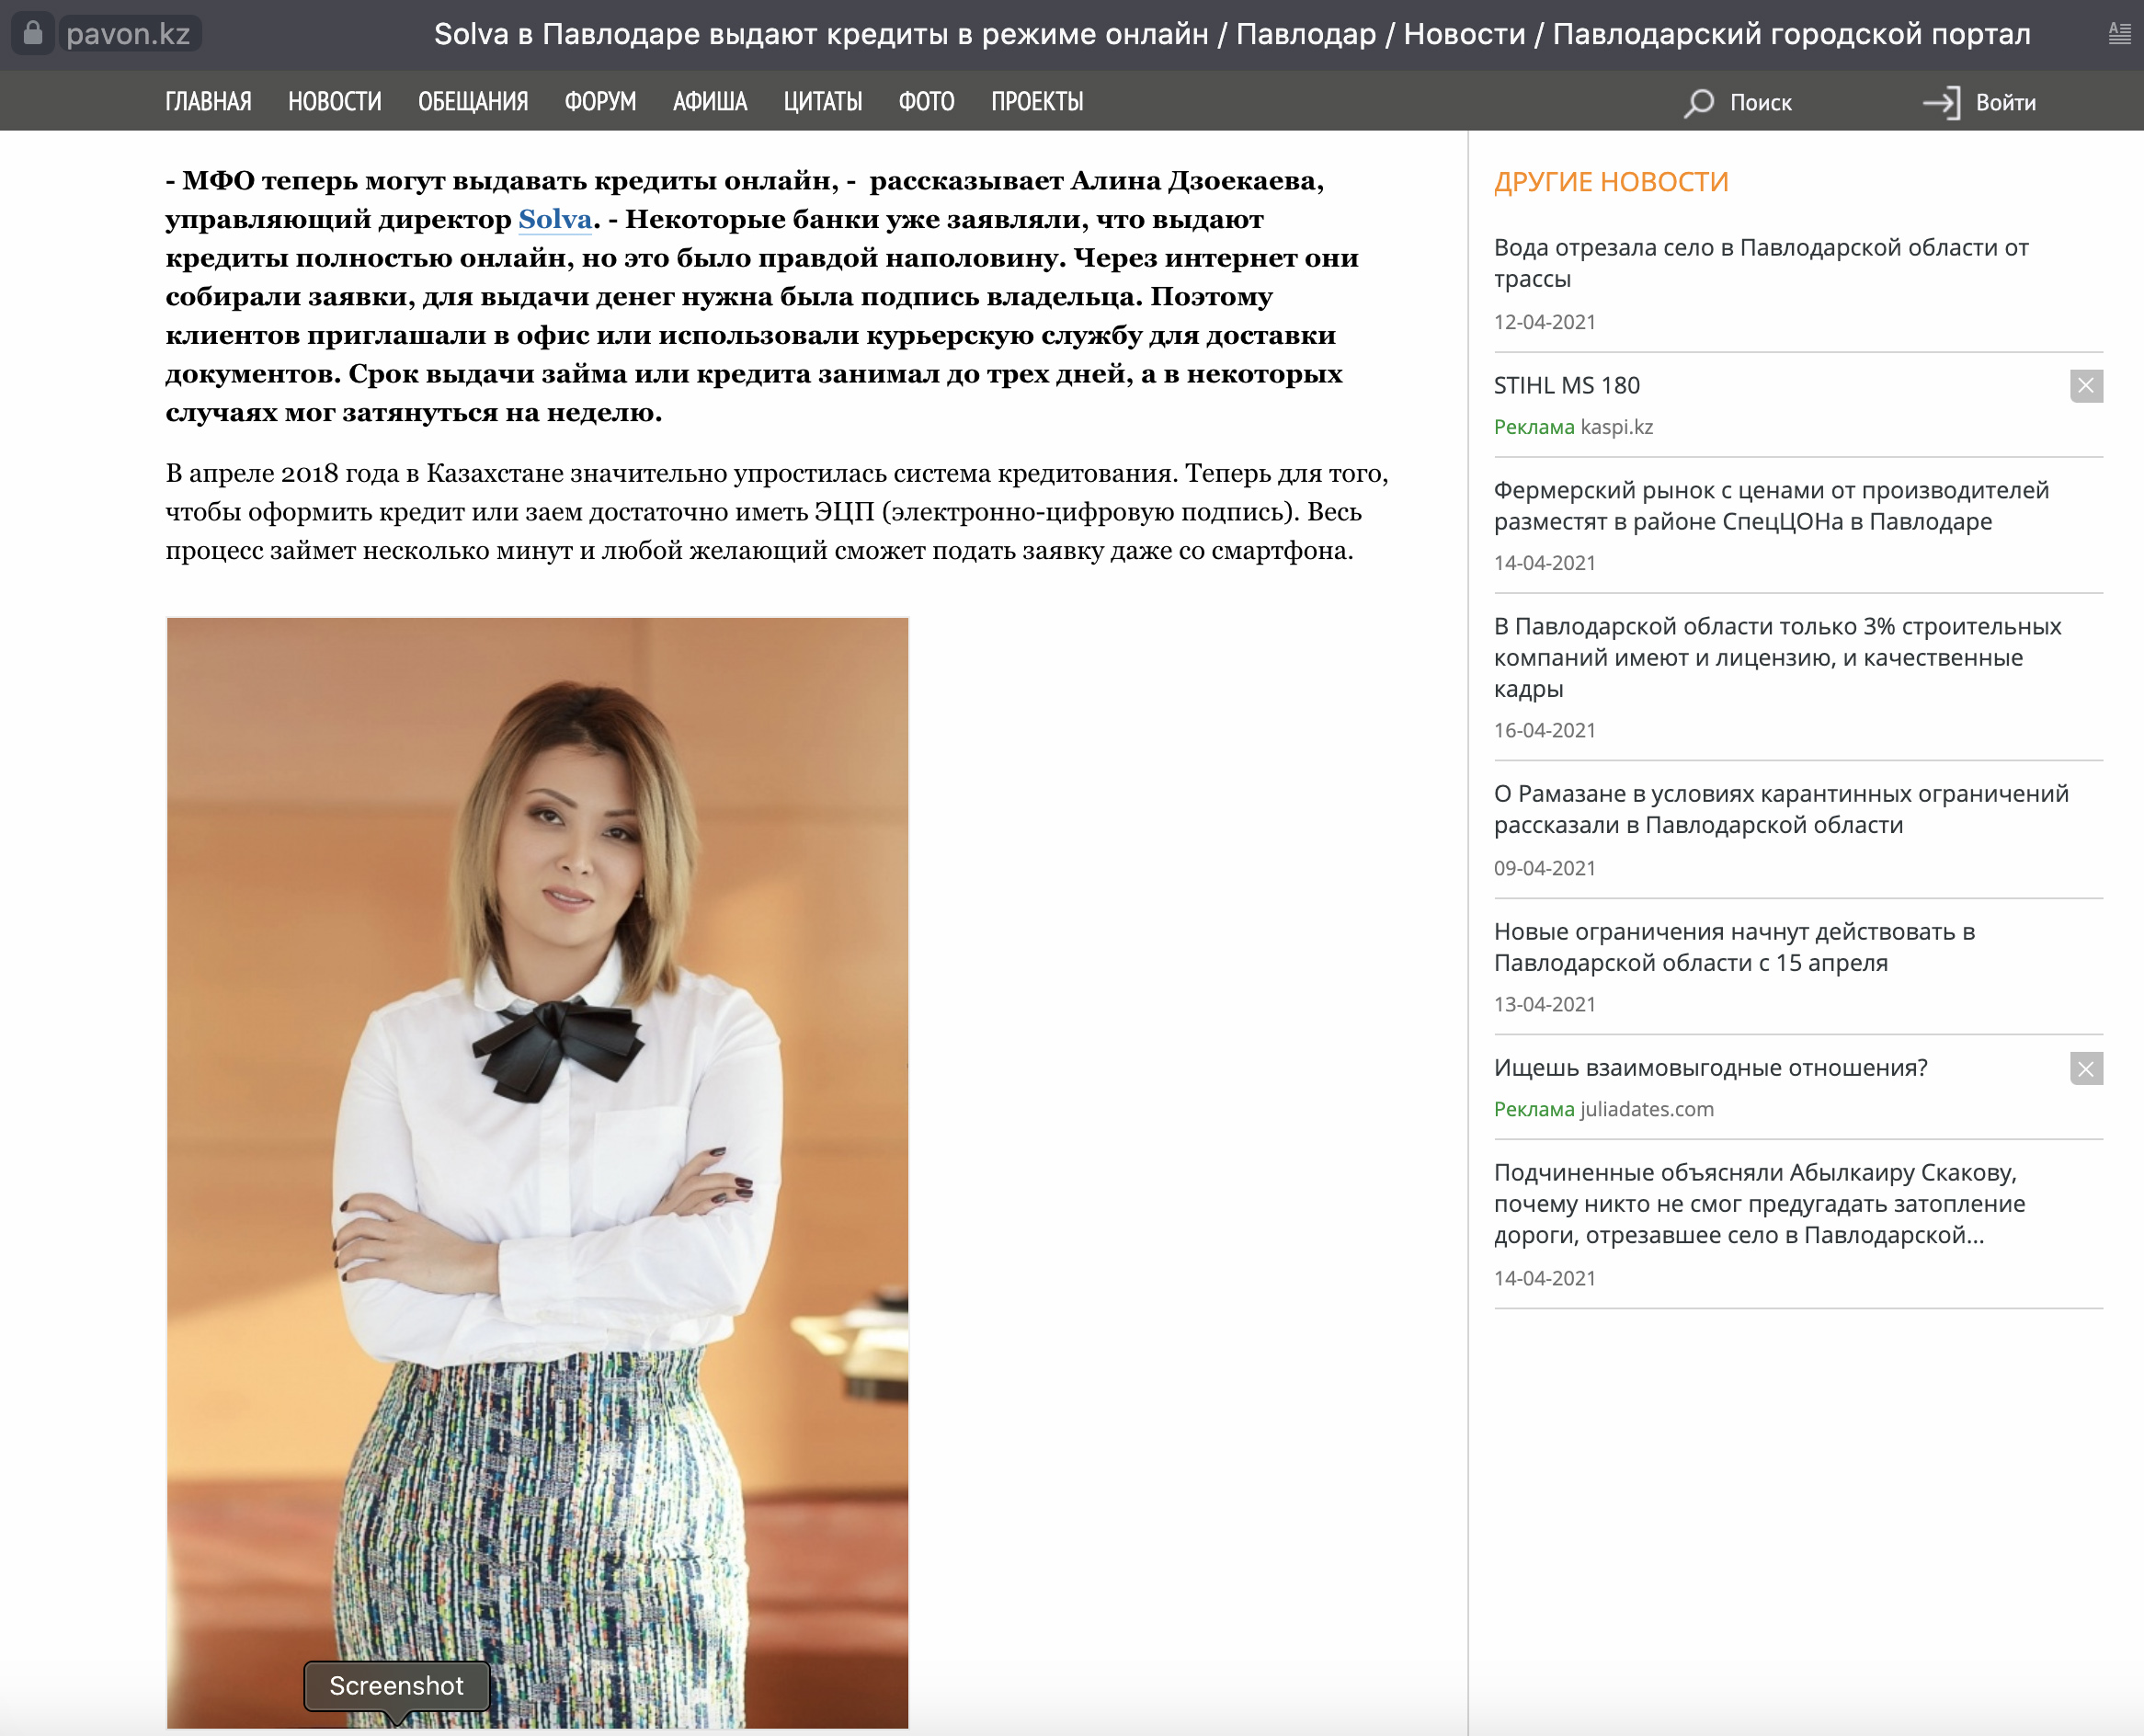Go to the НОВОСТИ section
The width and height of the screenshot is (2144, 1736).
[x=335, y=102]
